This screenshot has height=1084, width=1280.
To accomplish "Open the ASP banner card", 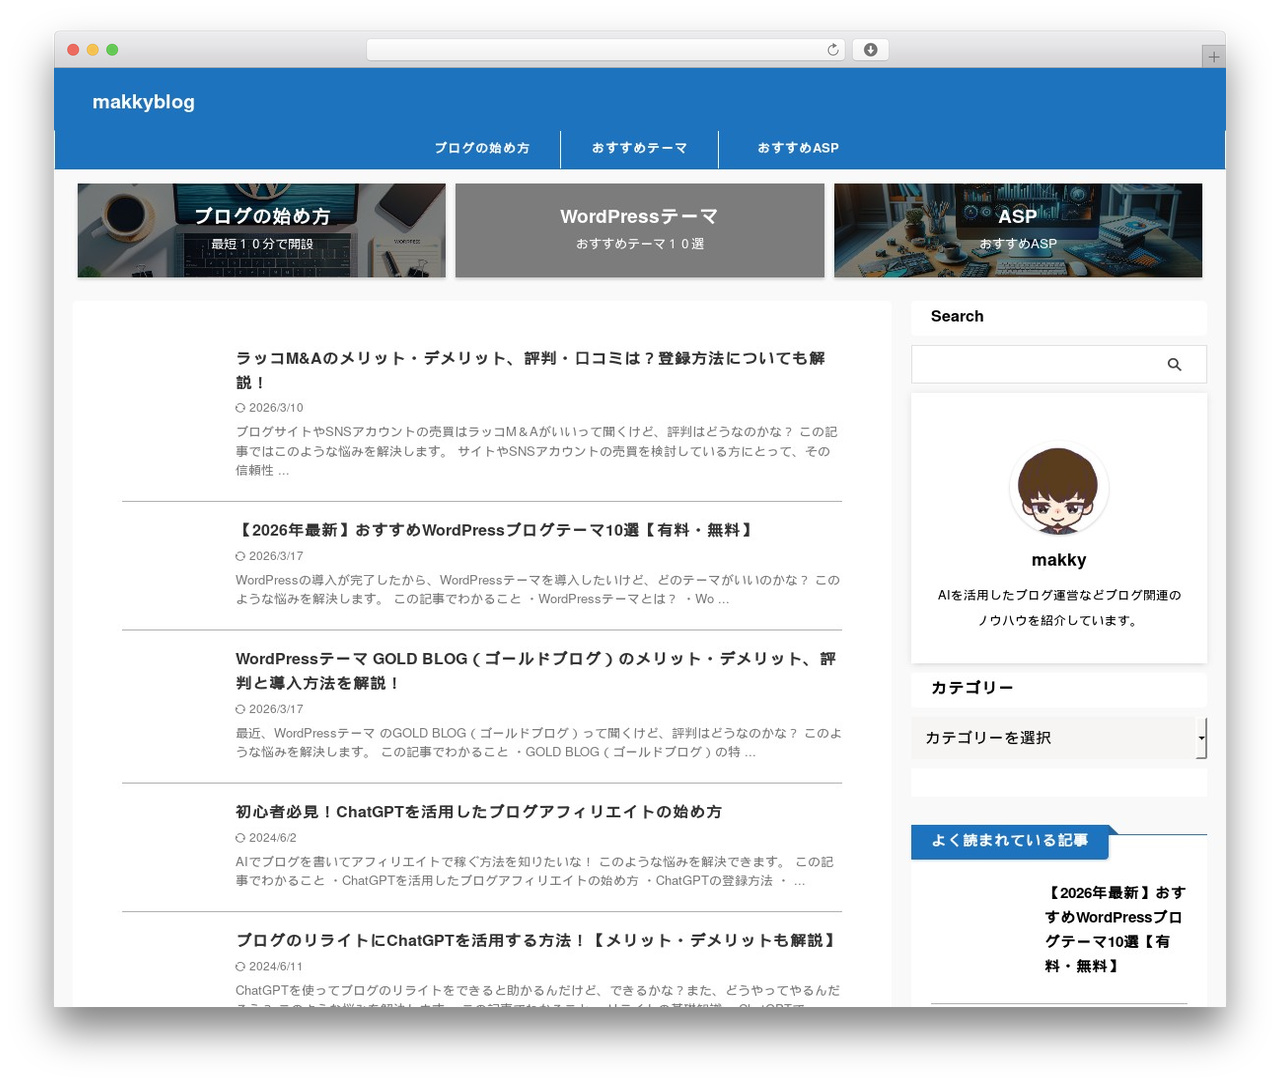I will [x=1018, y=230].
